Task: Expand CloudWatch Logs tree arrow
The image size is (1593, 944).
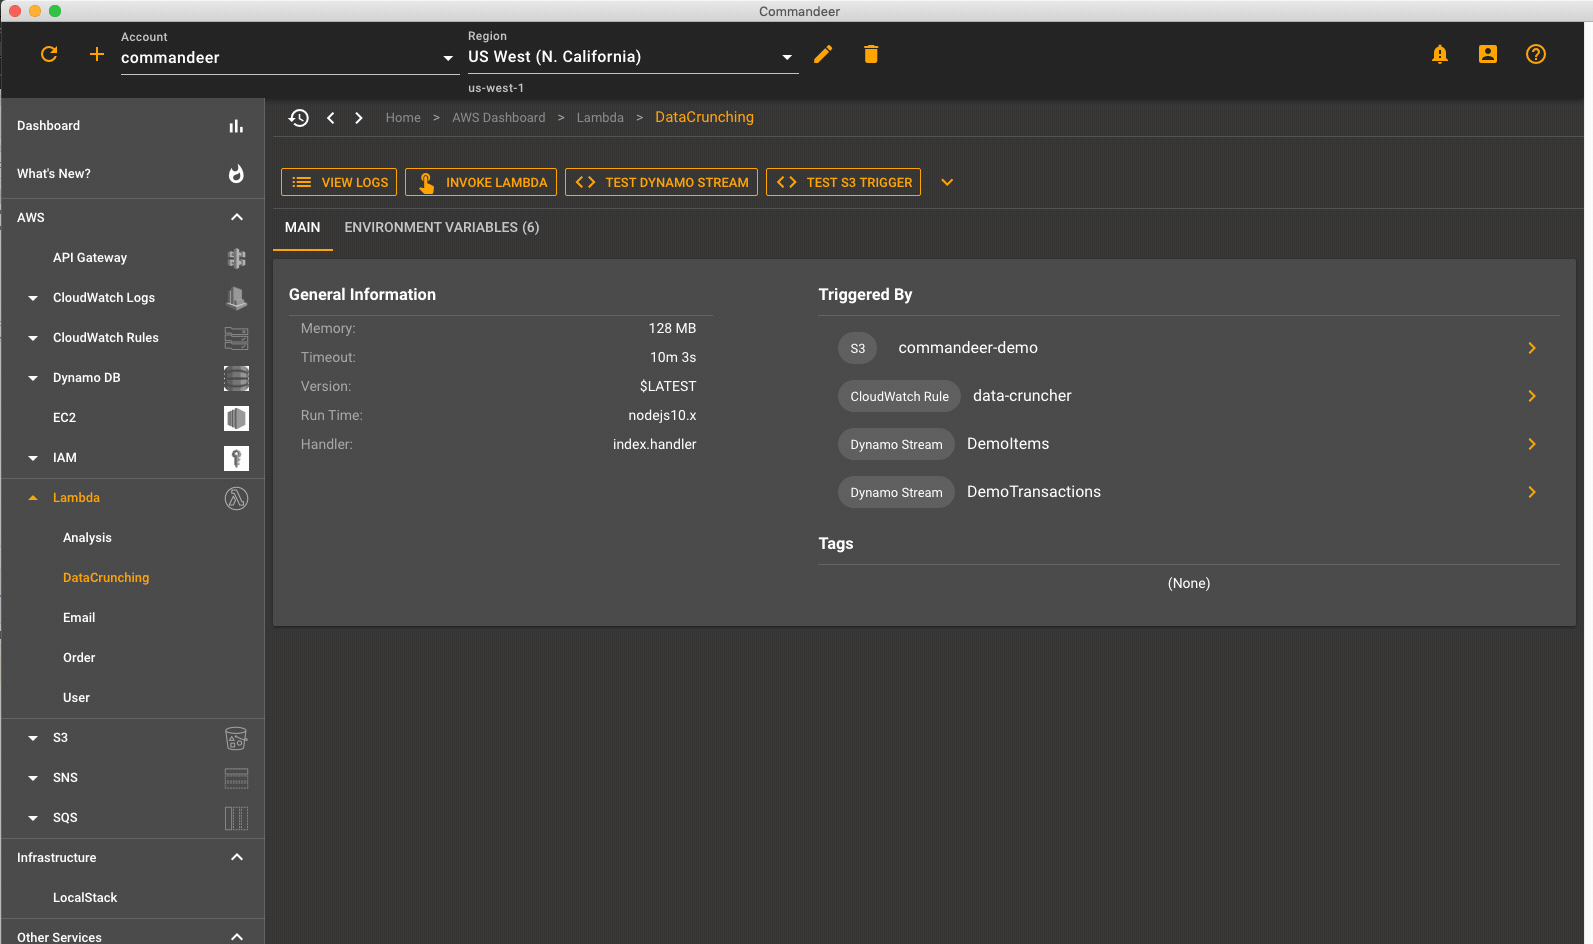Action: (33, 298)
